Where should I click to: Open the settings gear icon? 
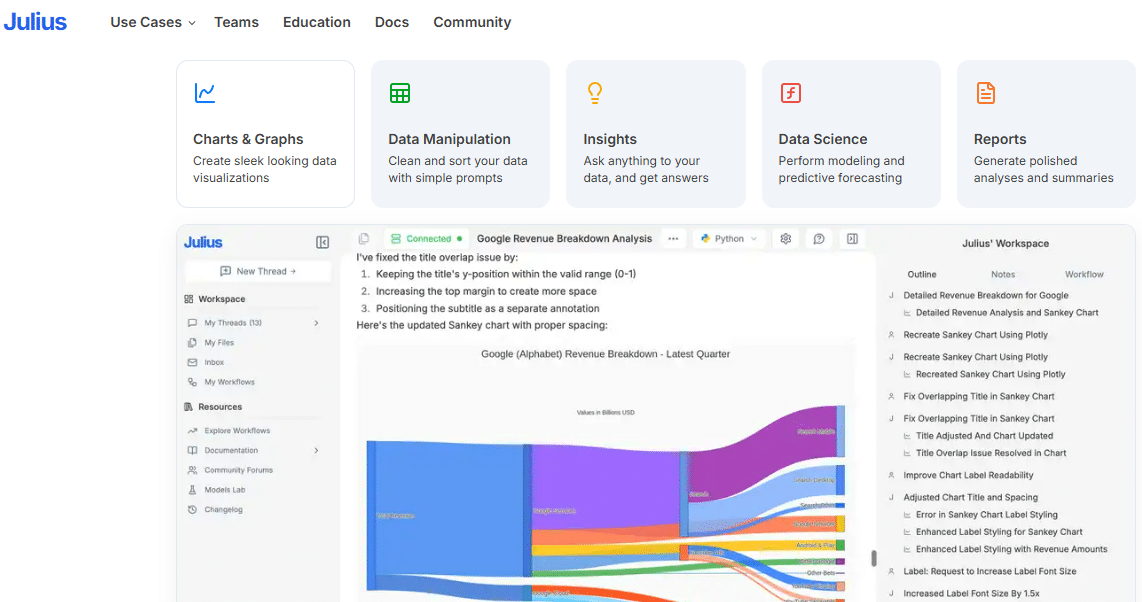pos(786,239)
